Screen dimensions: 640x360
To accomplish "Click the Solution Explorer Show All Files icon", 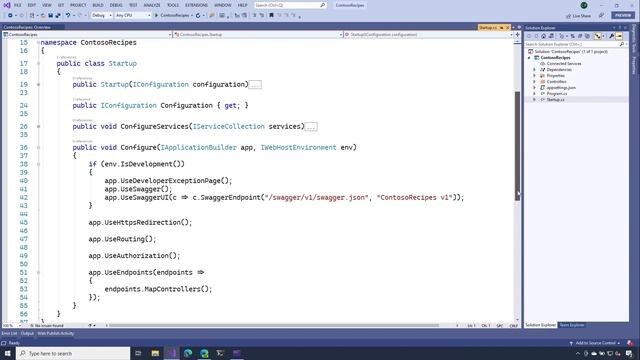I will [587, 36].
